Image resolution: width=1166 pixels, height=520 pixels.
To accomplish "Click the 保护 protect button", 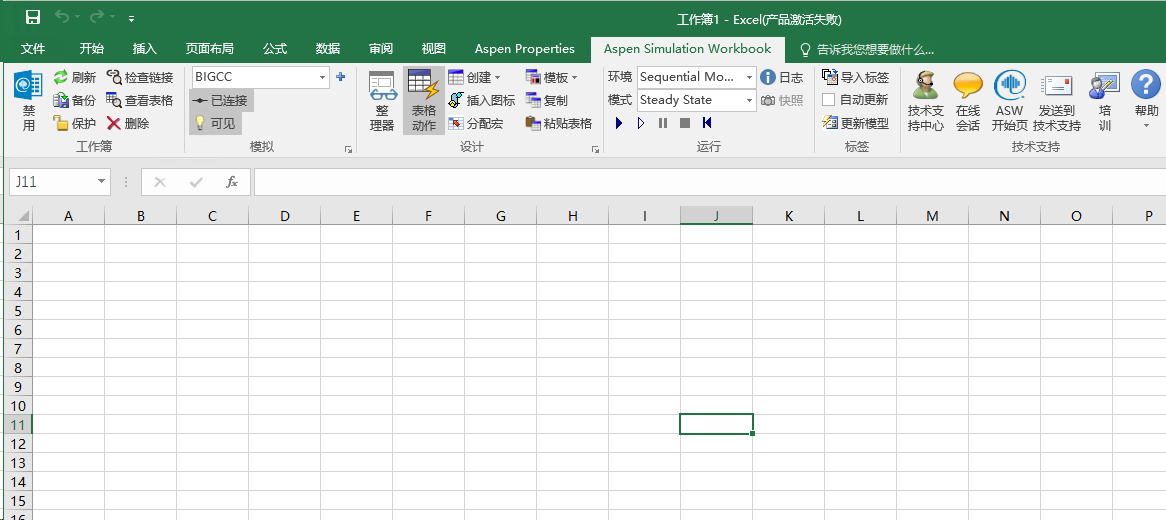I will click(x=74, y=123).
